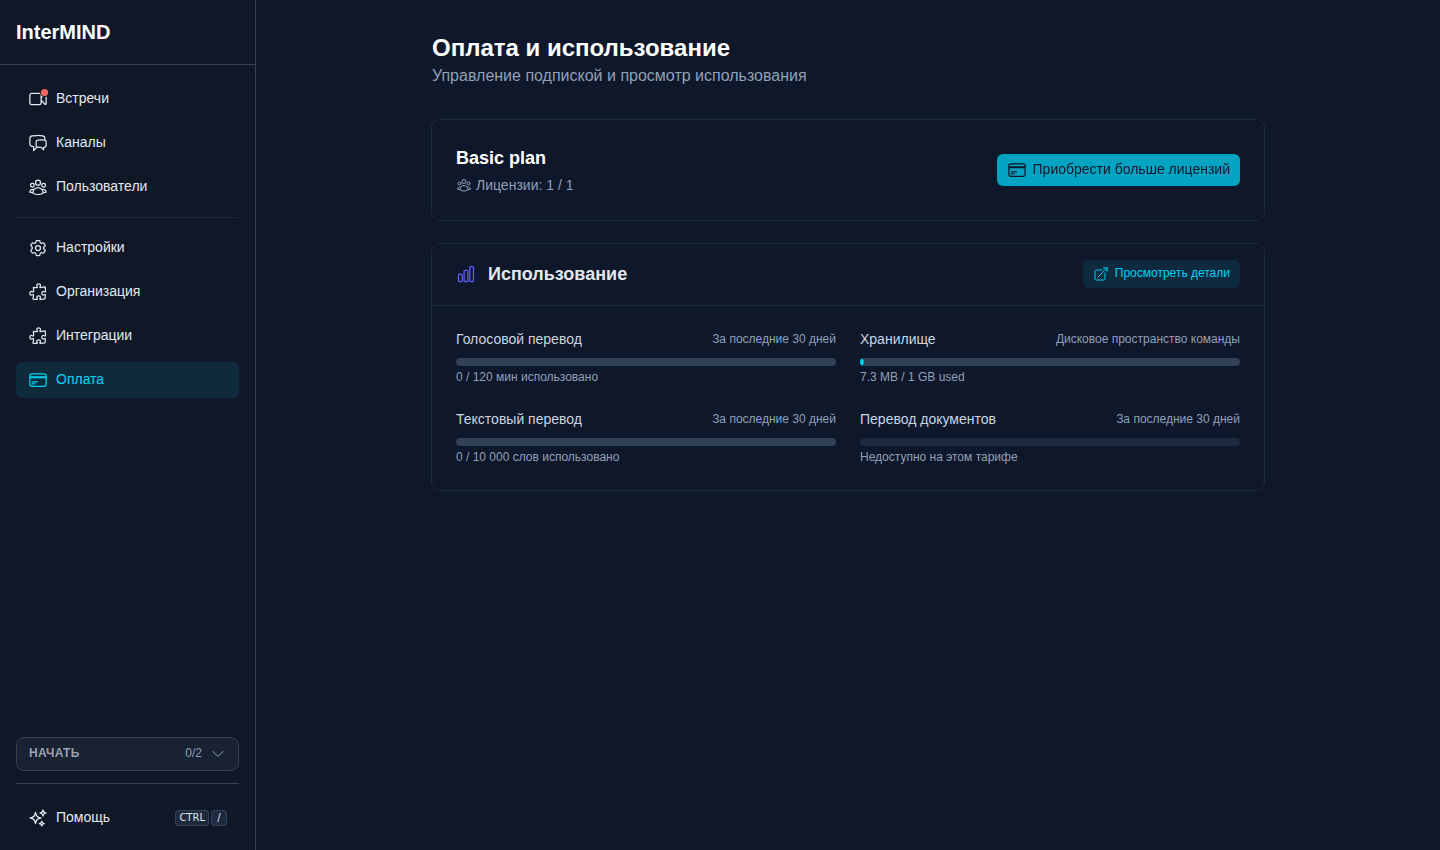
Task: Click 'Дисковое пространство команды' label
Action: coord(1148,339)
